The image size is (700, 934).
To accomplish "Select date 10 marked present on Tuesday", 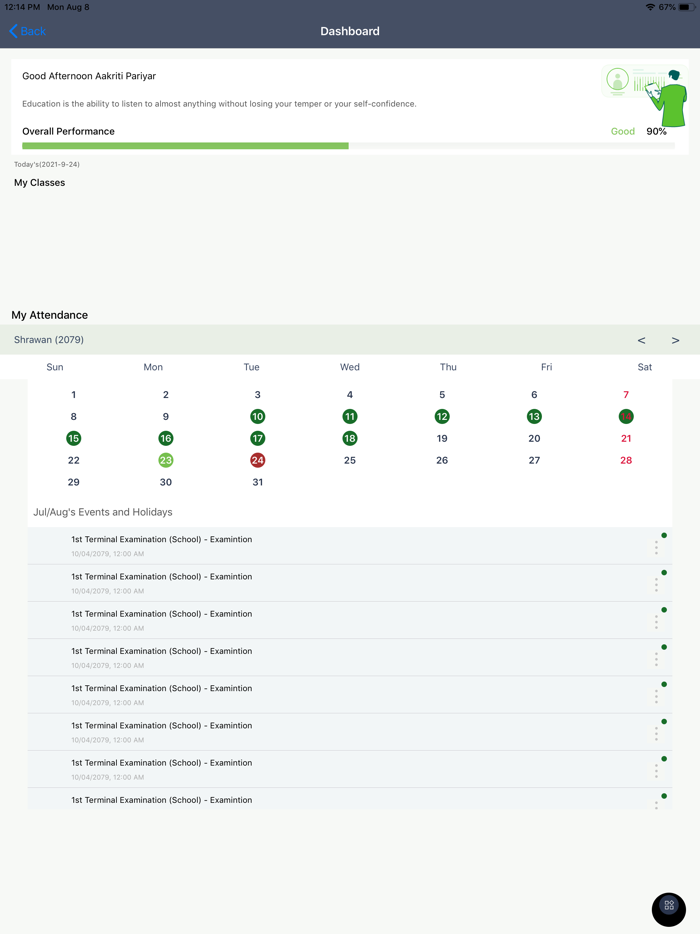I will [x=257, y=416].
